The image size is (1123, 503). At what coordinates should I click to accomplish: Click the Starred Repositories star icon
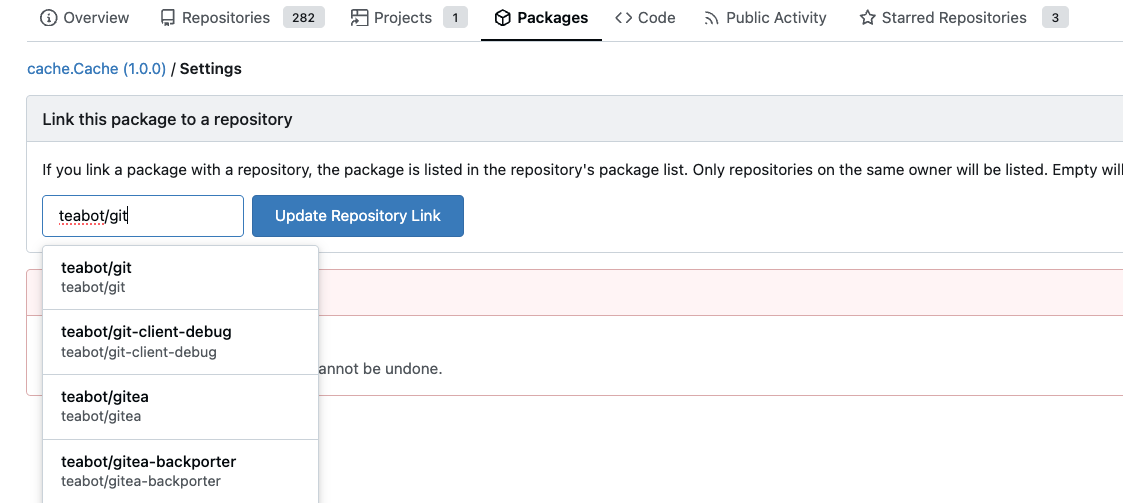tap(867, 18)
